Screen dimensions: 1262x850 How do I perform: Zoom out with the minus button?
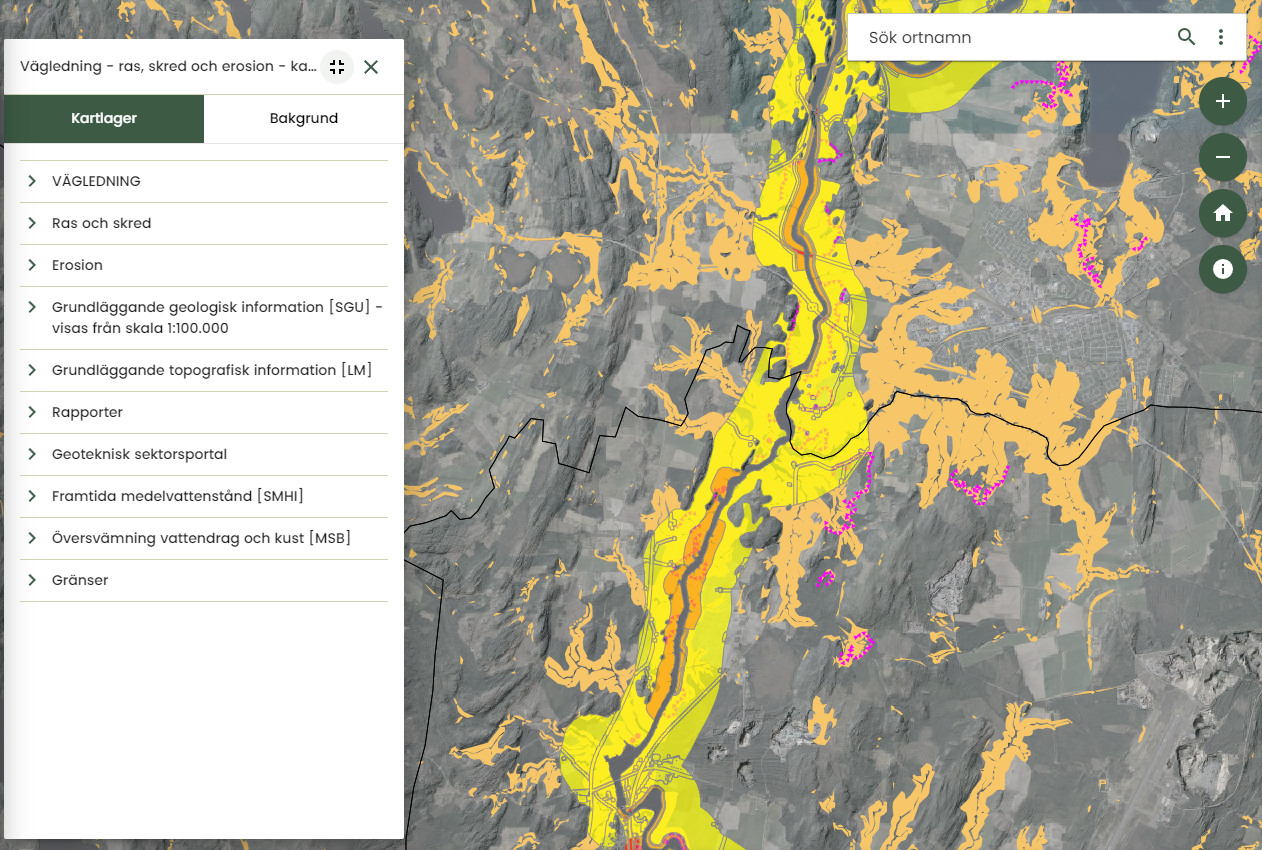click(1222, 157)
